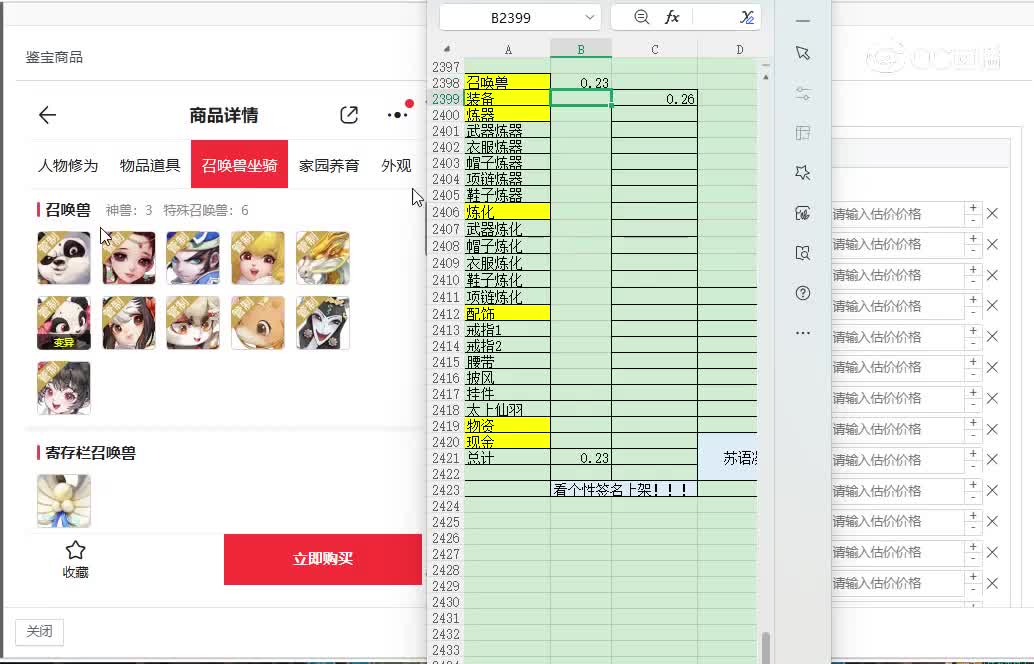Open the sidebar three-dots more options

pos(803,333)
